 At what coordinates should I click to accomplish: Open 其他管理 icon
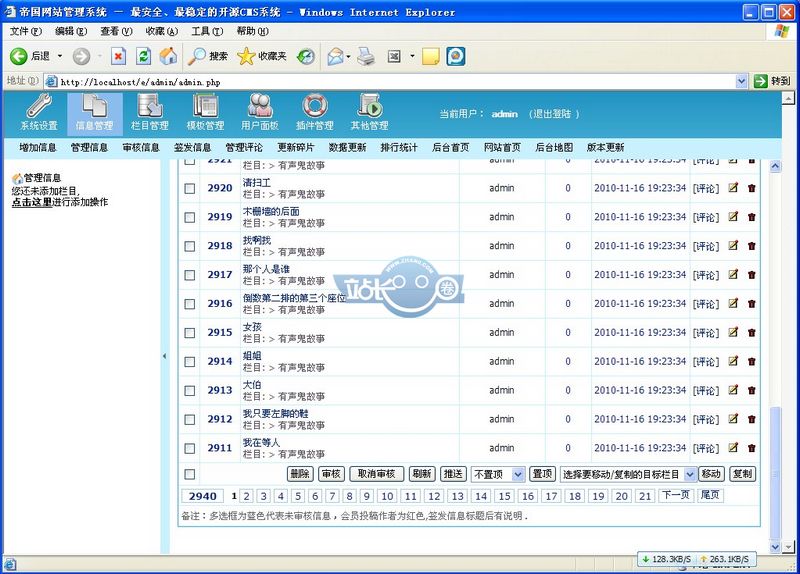(369, 113)
